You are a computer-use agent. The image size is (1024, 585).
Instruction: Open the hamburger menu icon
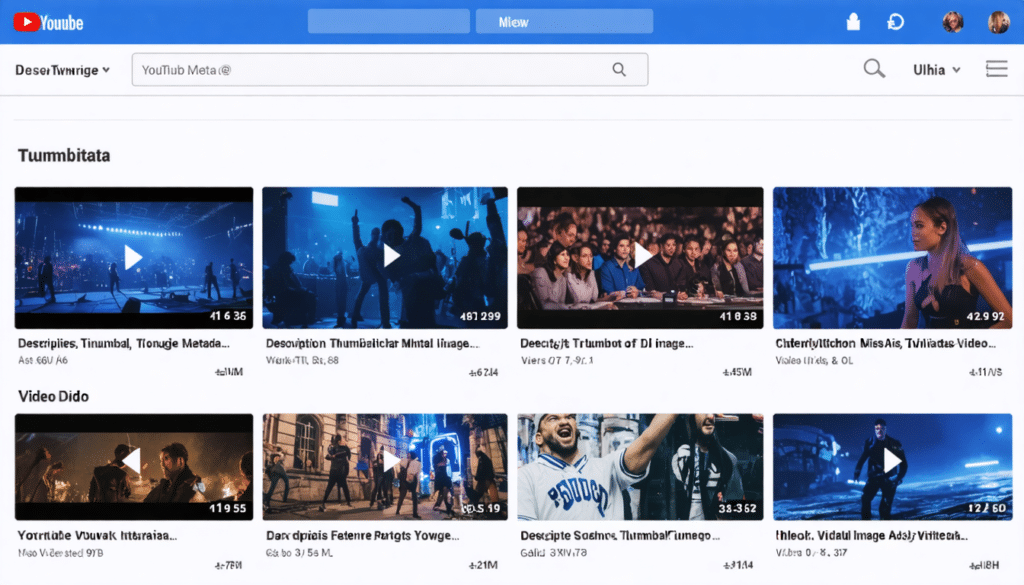pos(997,69)
